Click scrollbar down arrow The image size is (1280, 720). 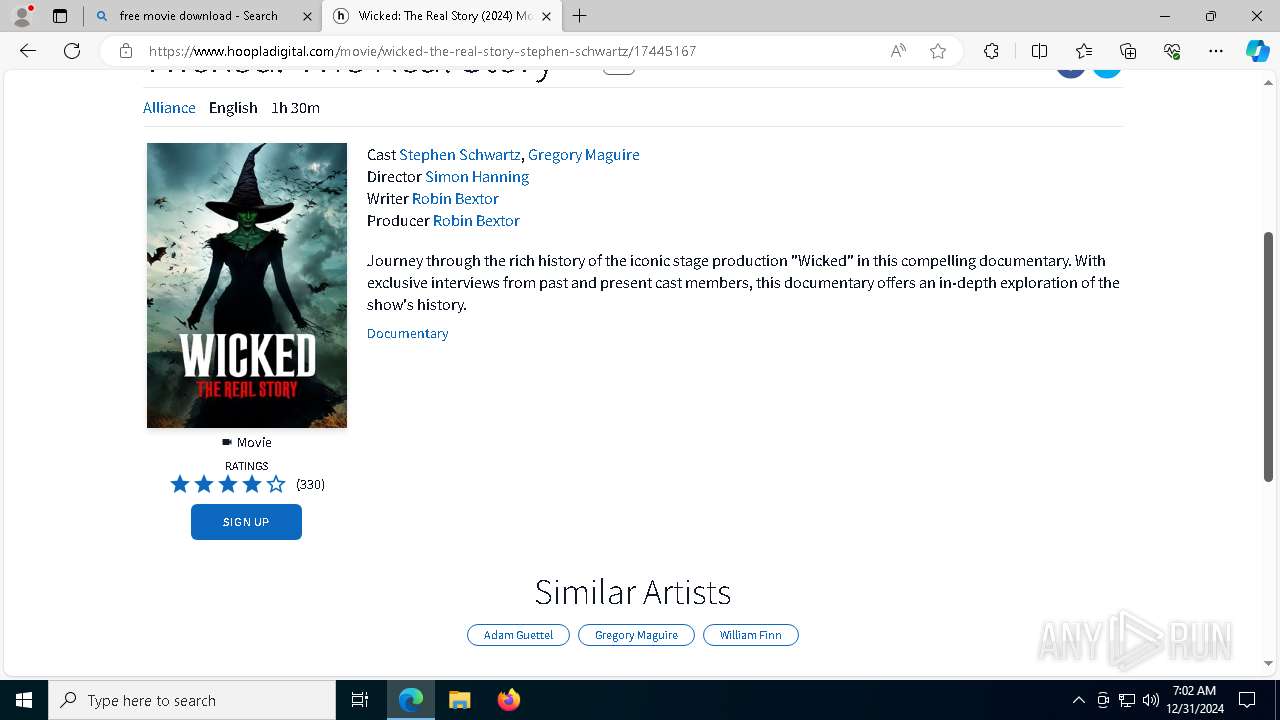(1269, 663)
